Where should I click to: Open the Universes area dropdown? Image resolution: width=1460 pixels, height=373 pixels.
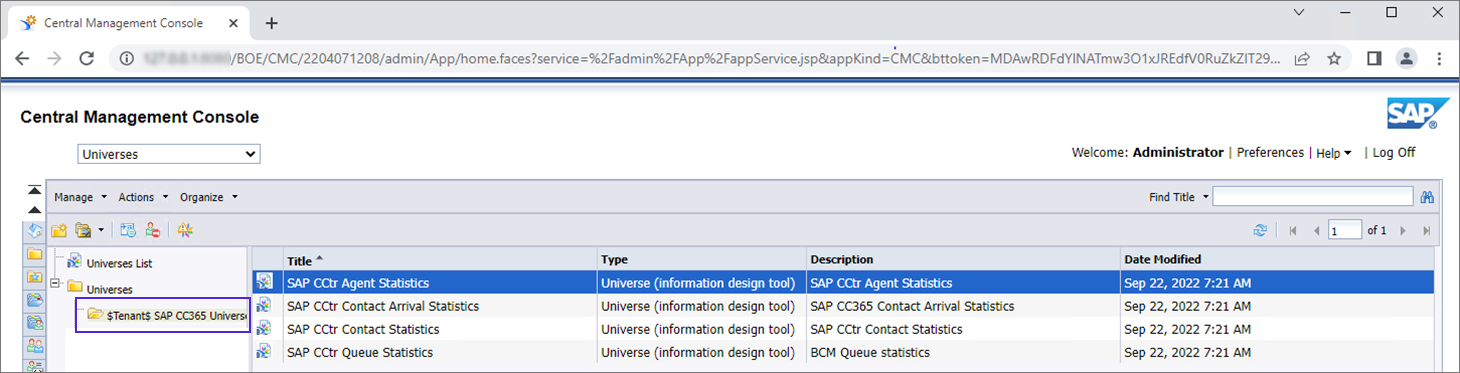[x=169, y=154]
